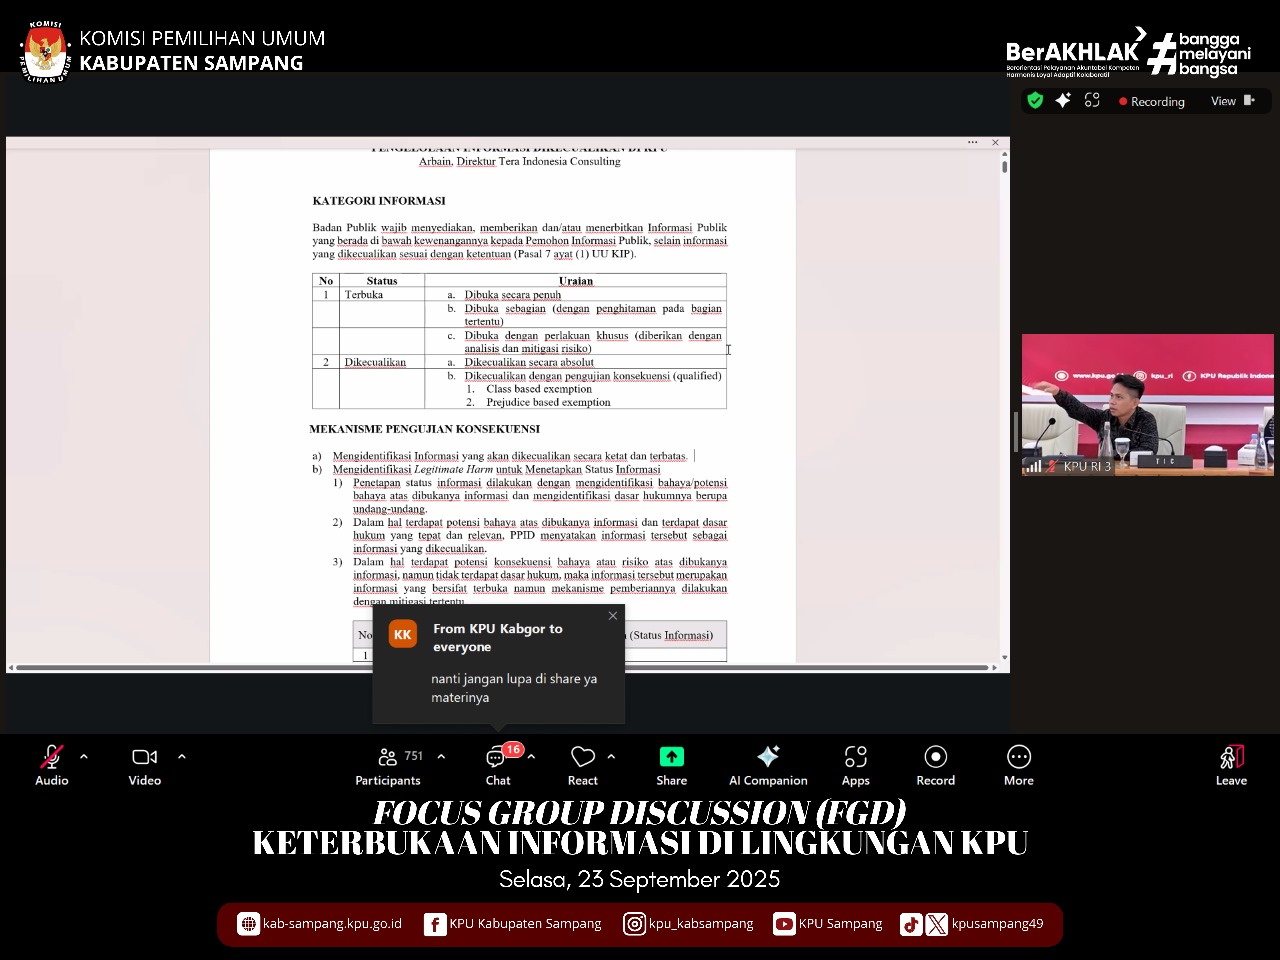
Task: Open the Participants panel
Action: tap(388, 765)
